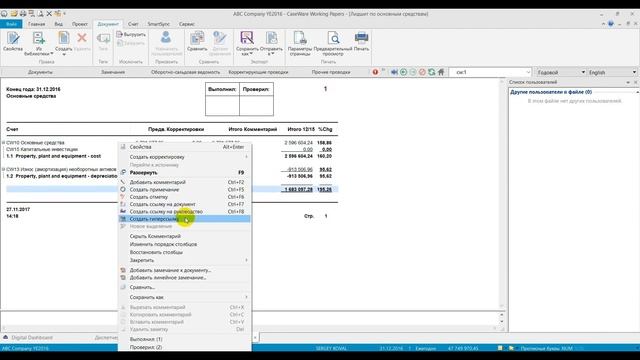Open the Счет ribbon tab
This screenshot has width=640, height=360.
133,24
